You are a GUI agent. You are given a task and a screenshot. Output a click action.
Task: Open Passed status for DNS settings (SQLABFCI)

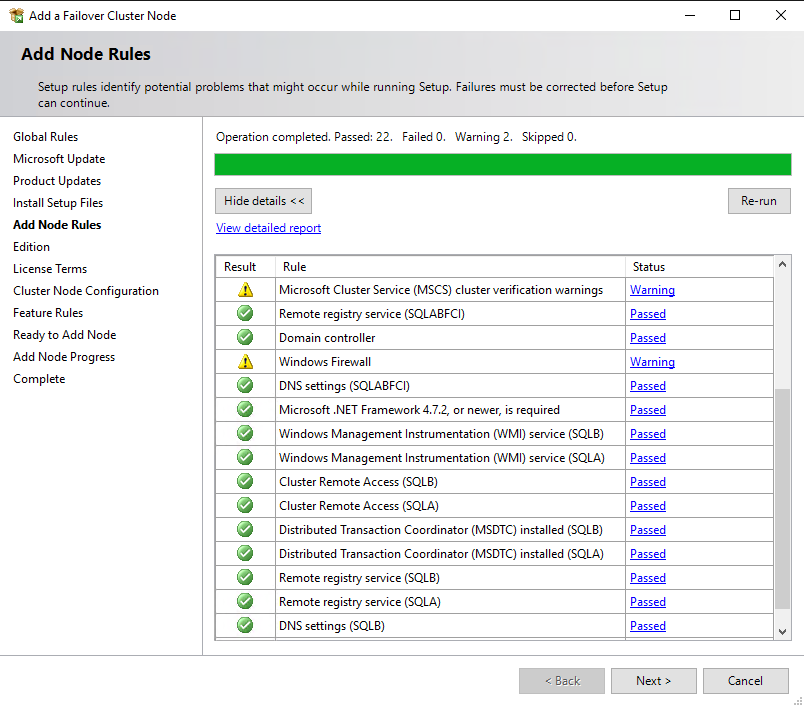click(x=648, y=386)
